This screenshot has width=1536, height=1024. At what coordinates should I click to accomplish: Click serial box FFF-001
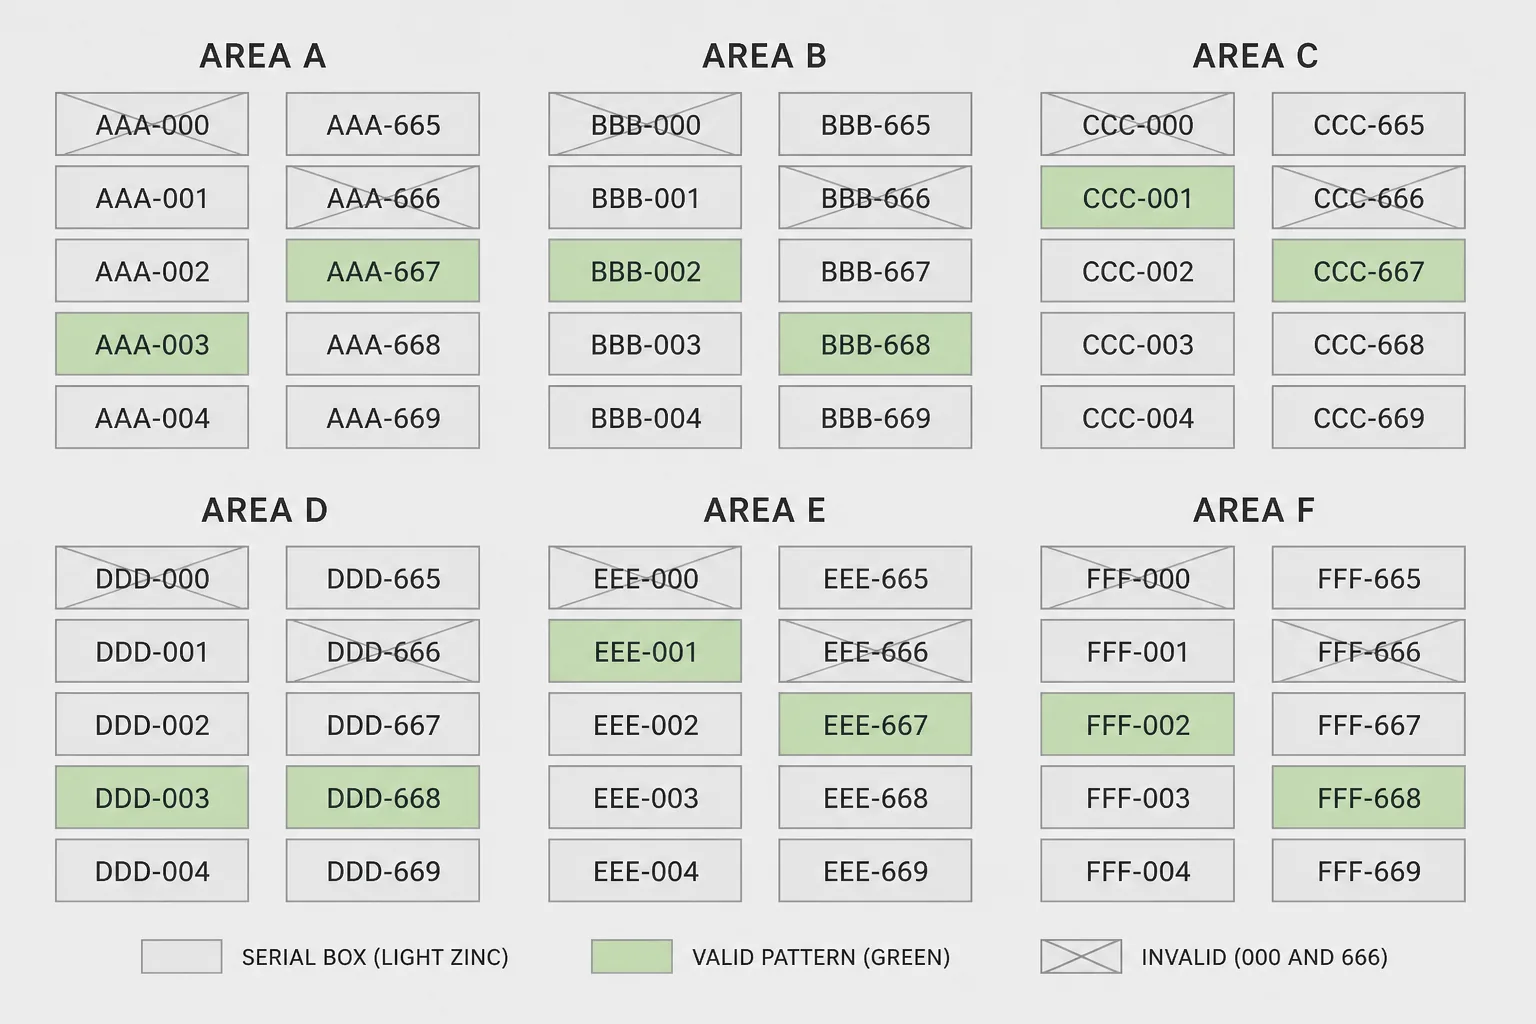coord(1137,651)
